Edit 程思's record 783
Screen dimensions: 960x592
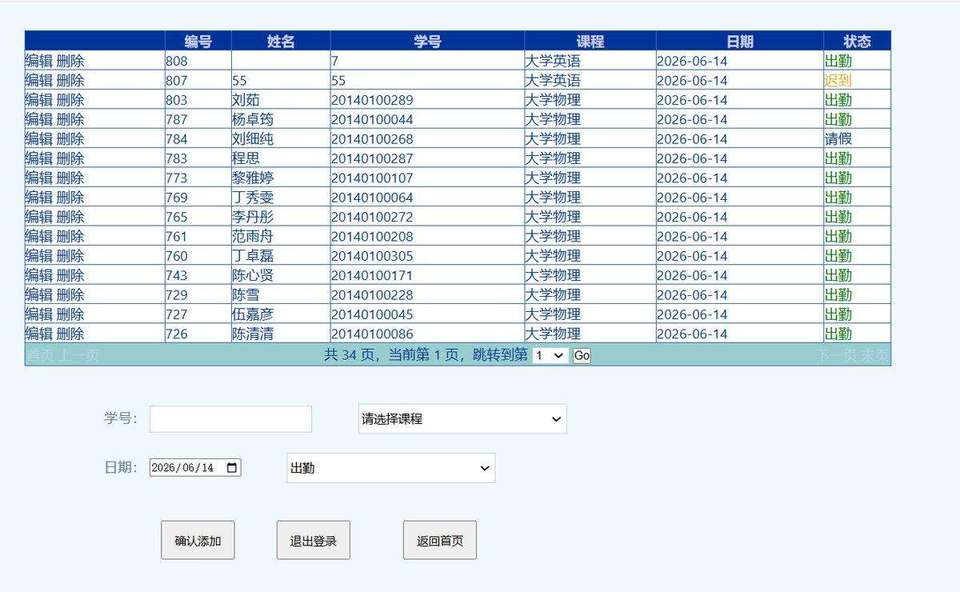39,159
